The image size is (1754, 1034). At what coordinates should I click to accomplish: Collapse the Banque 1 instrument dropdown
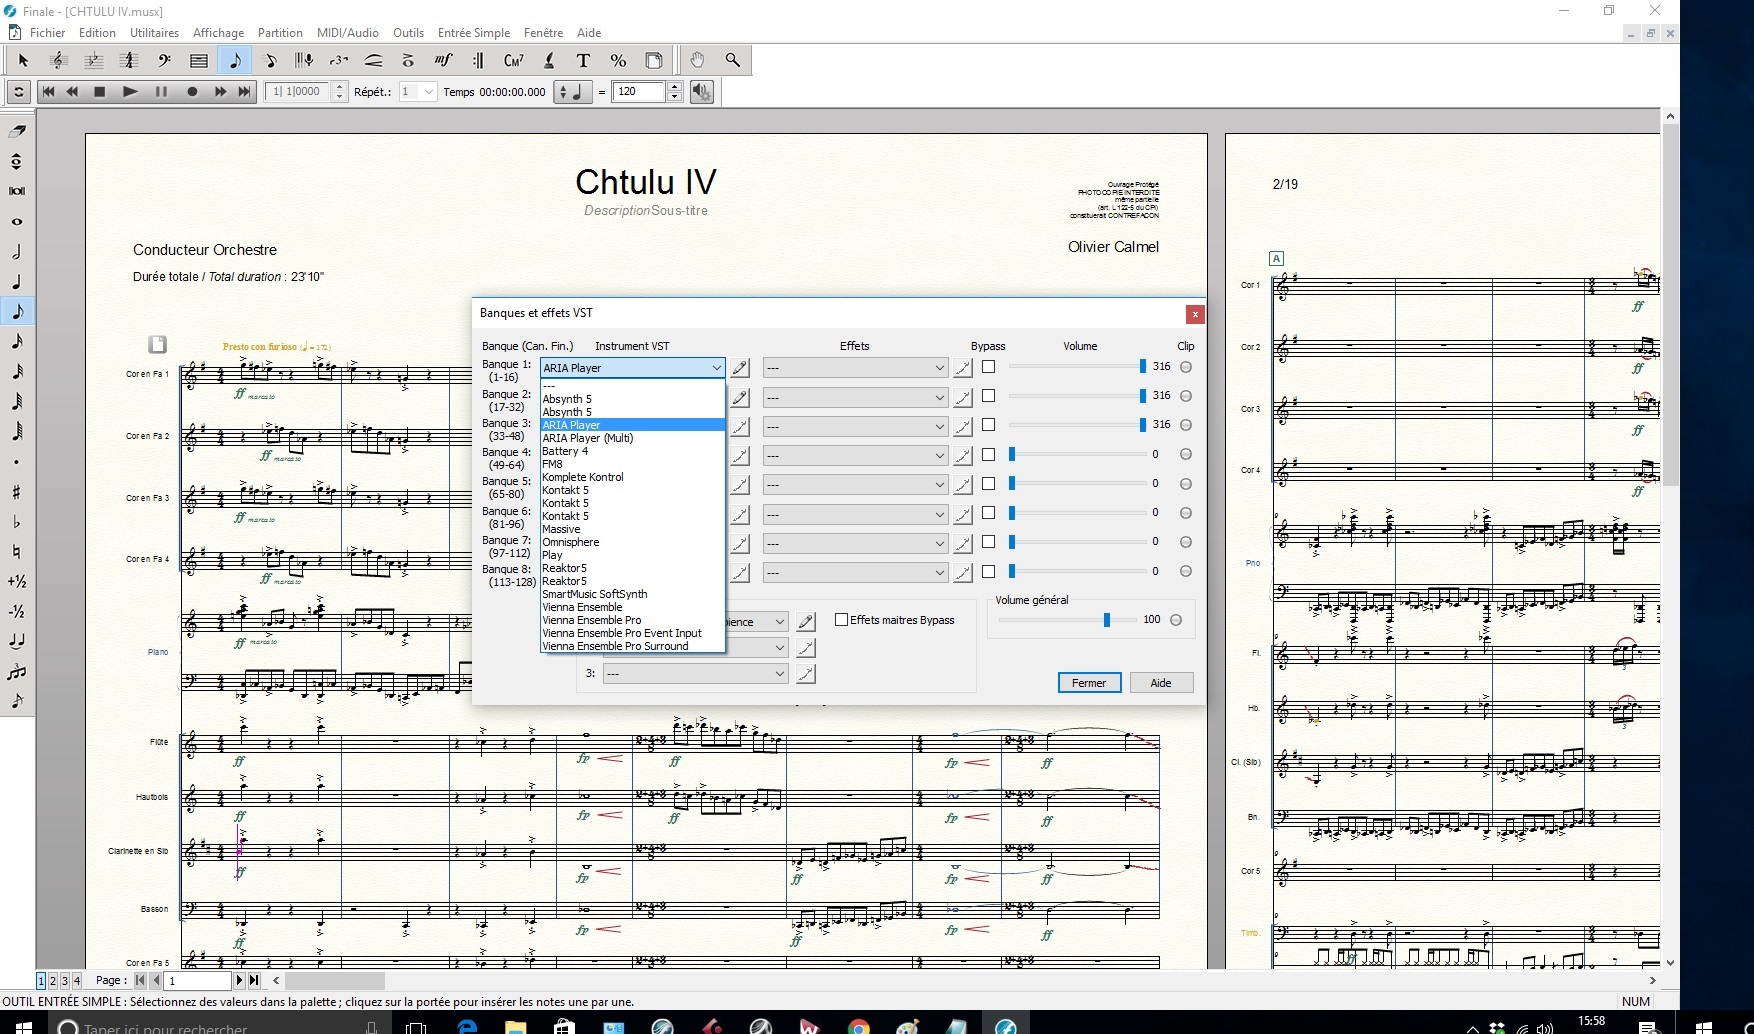(x=716, y=368)
